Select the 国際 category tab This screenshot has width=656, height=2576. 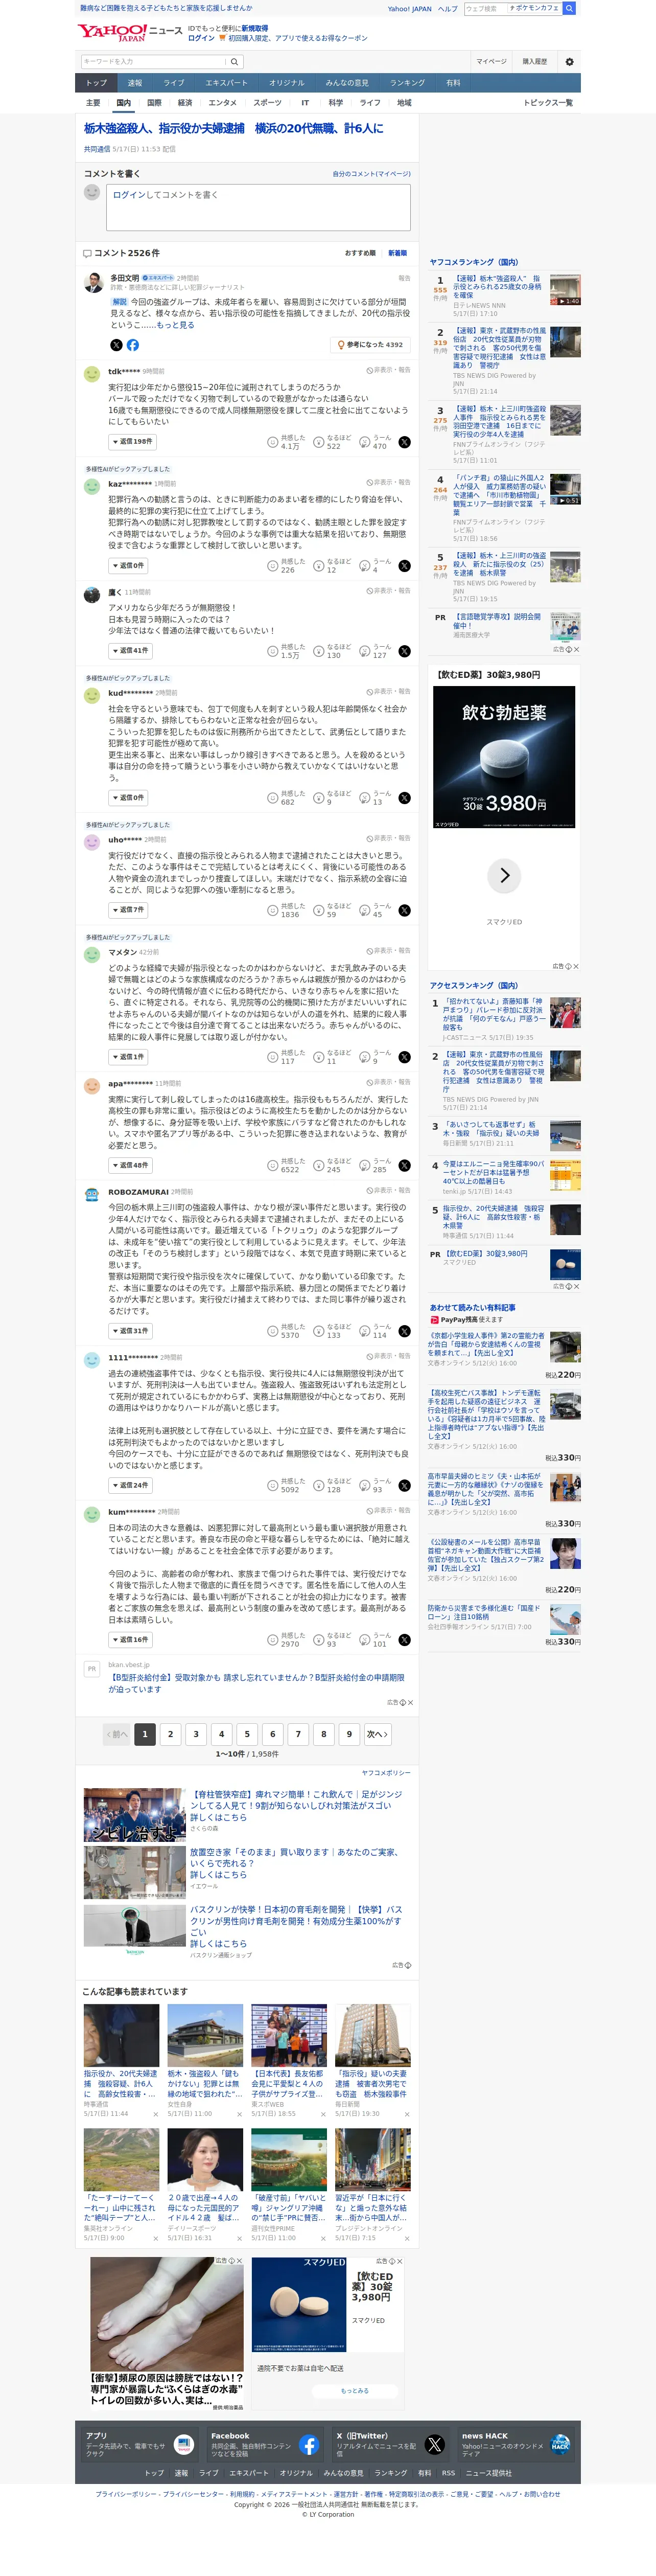pyautogui.click(x=154, y=103)
